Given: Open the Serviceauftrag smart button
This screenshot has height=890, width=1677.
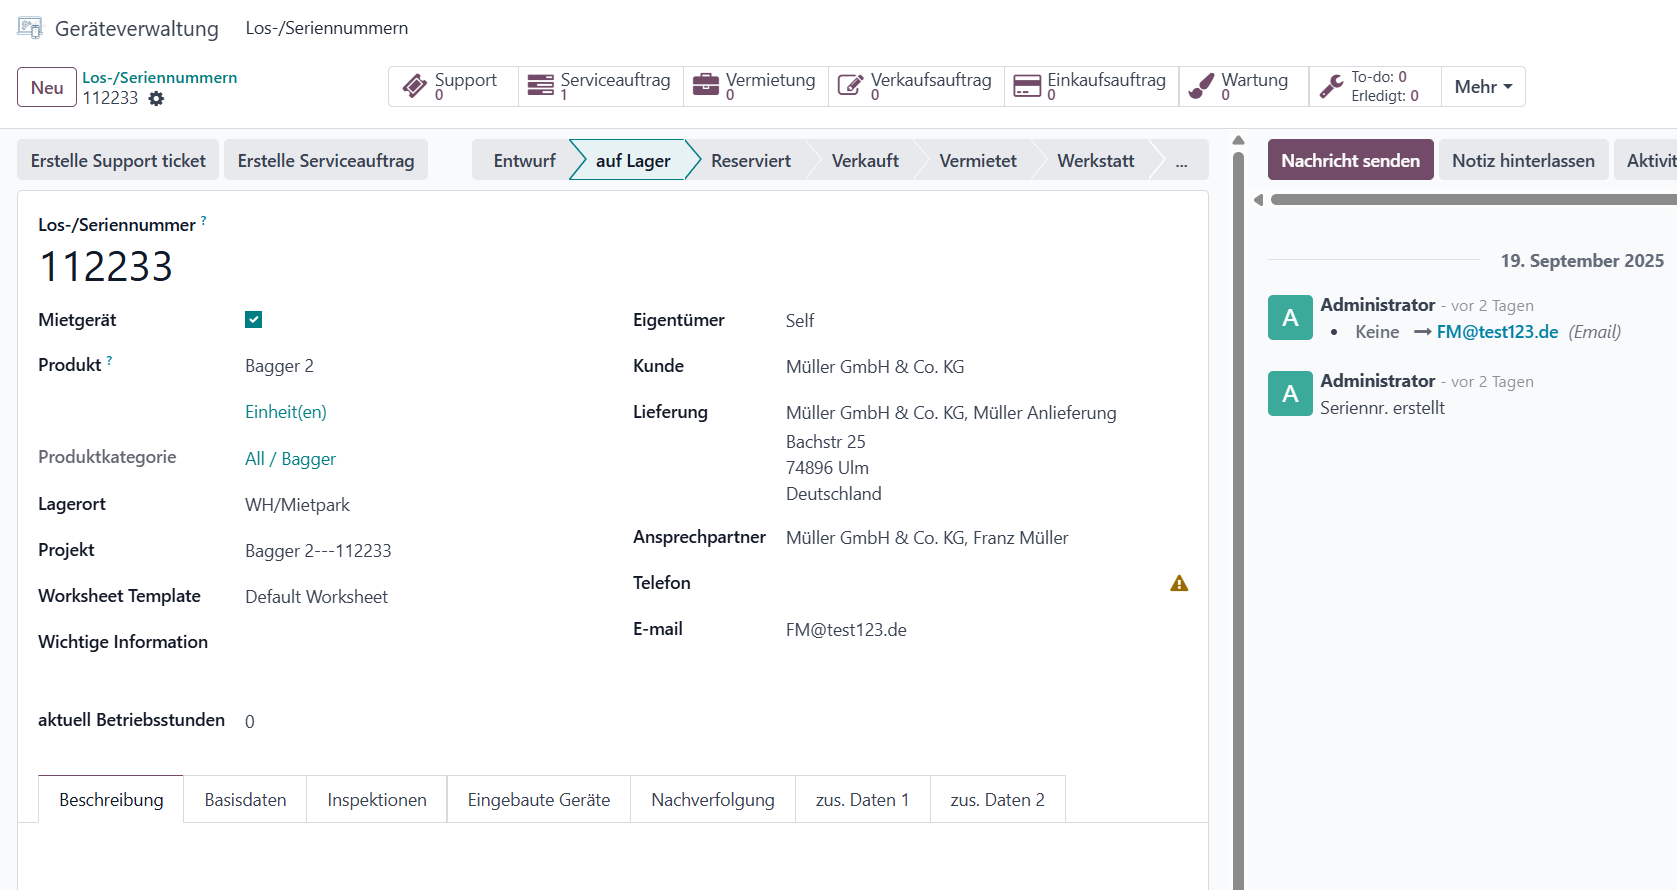Looking at the screenshot, I should (600, 87).
